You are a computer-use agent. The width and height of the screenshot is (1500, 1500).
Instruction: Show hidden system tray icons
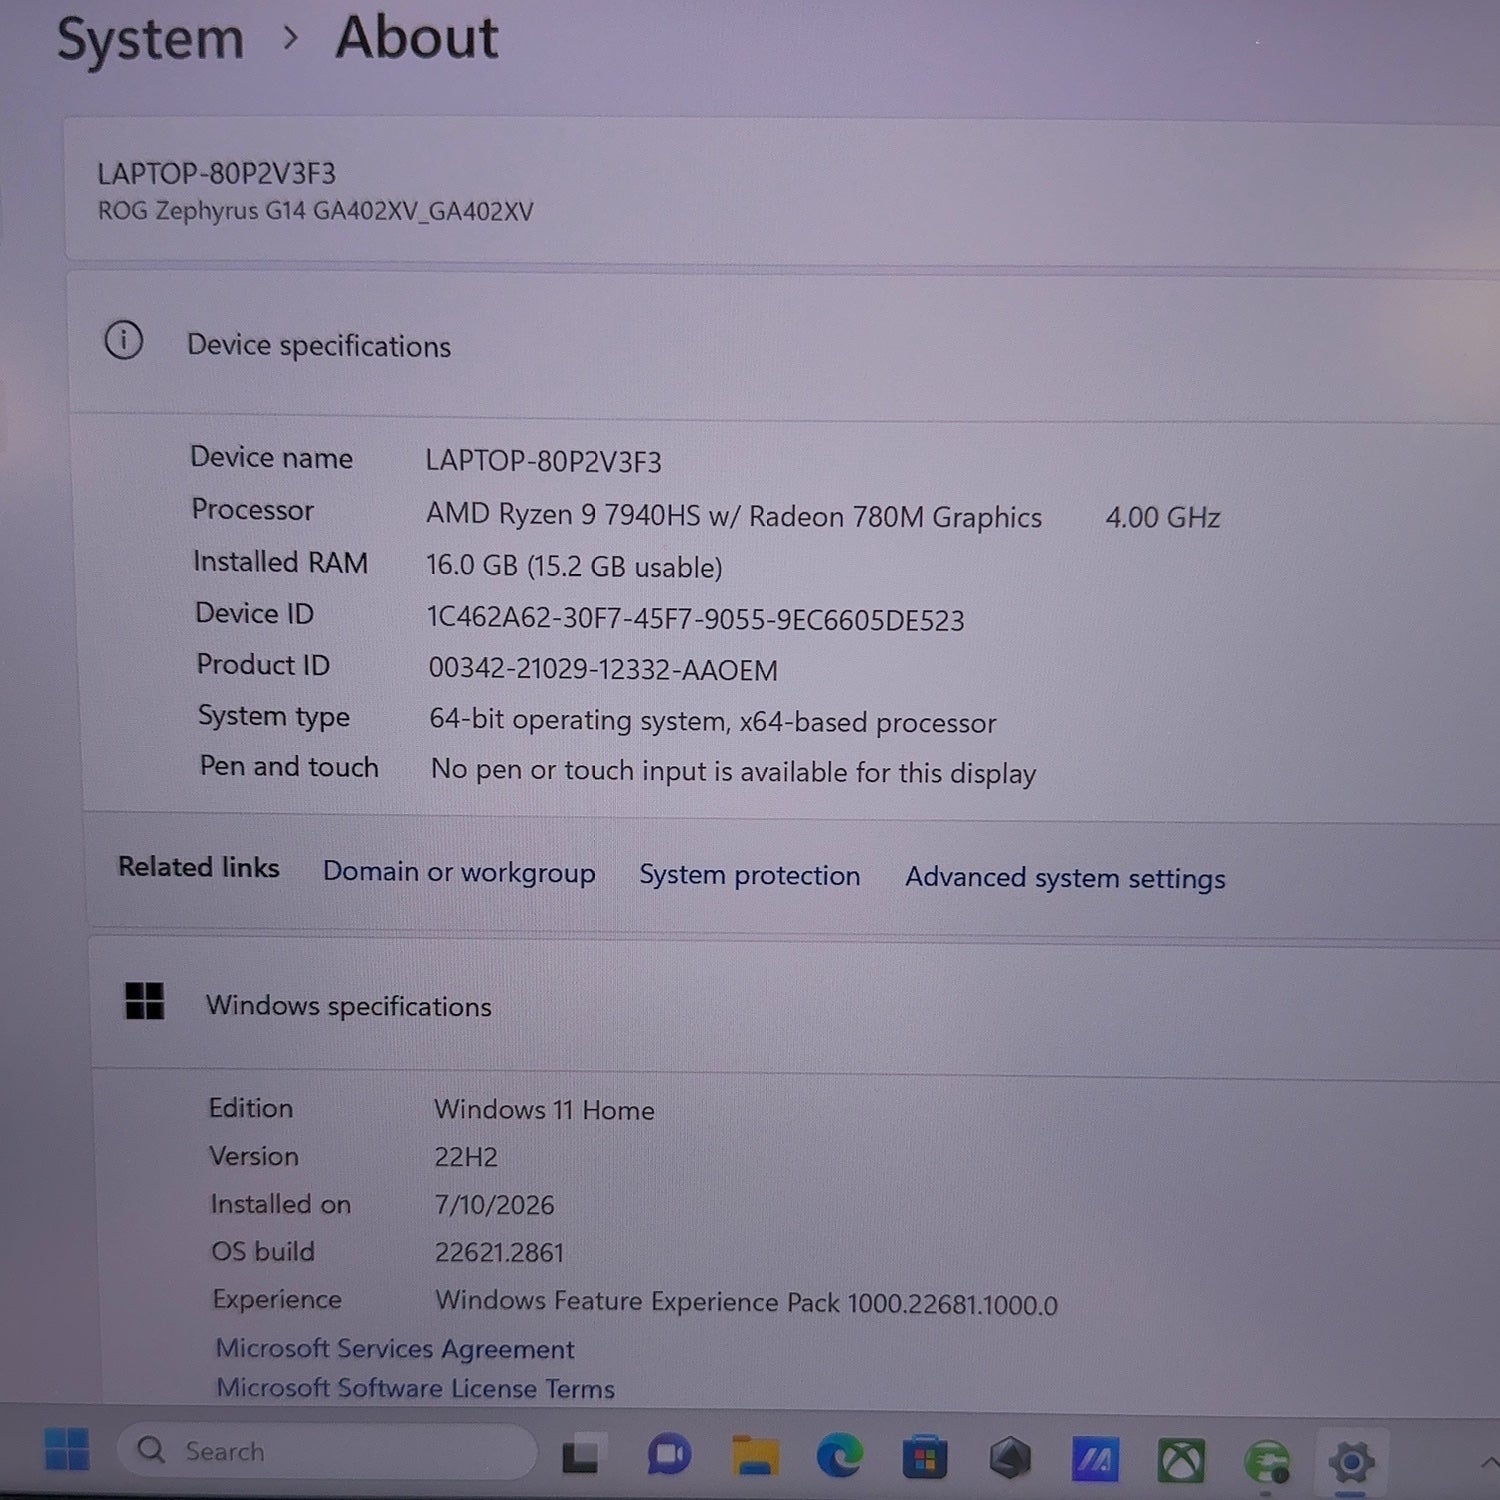point(1489,1464)
